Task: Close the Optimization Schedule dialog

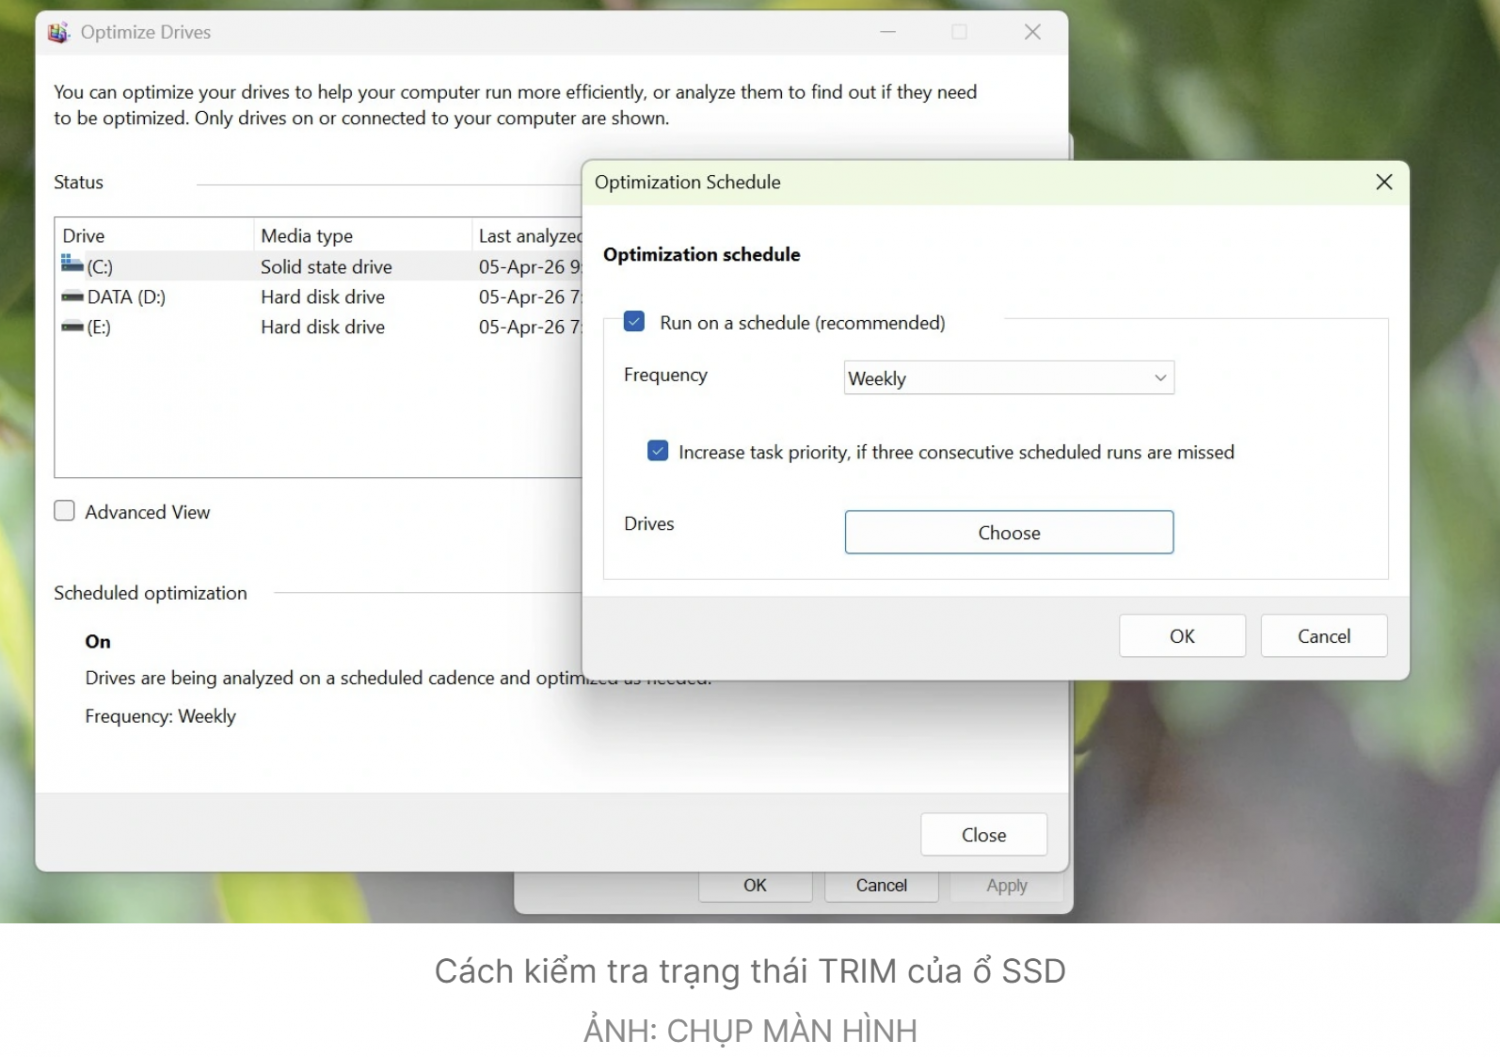Action: (1383, 182)
